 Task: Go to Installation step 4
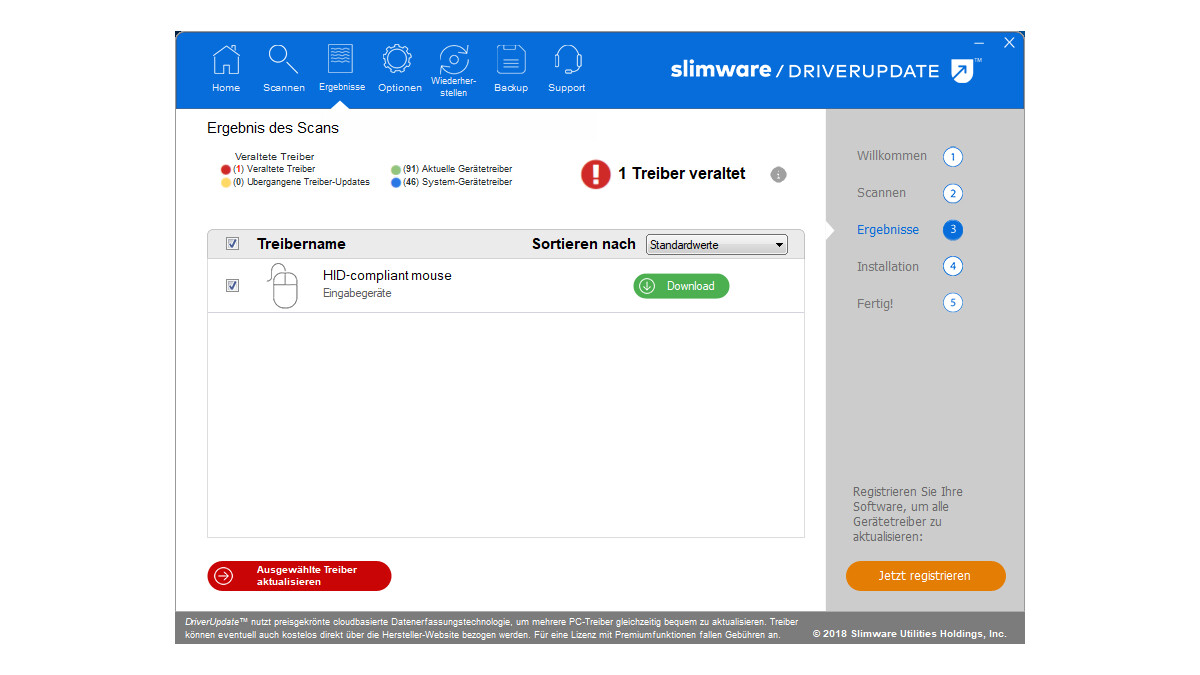point(909,267)
